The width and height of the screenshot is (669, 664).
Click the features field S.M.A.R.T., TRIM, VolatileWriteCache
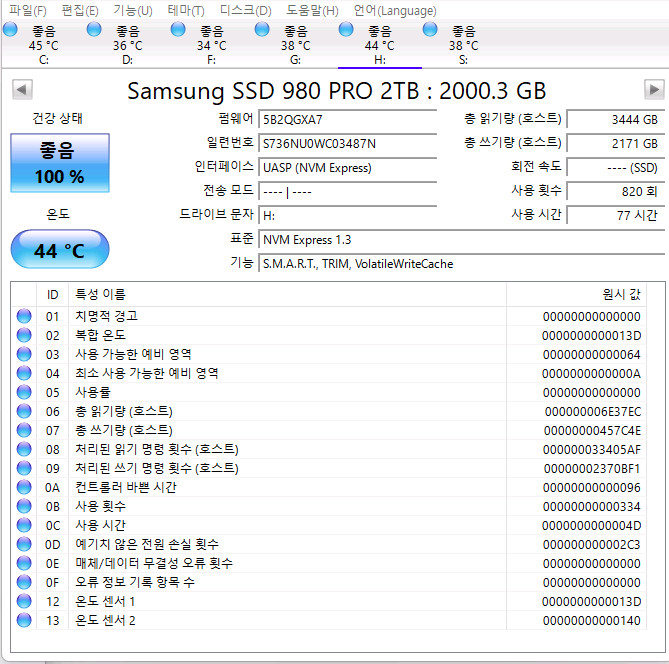[x=462, y=264]
